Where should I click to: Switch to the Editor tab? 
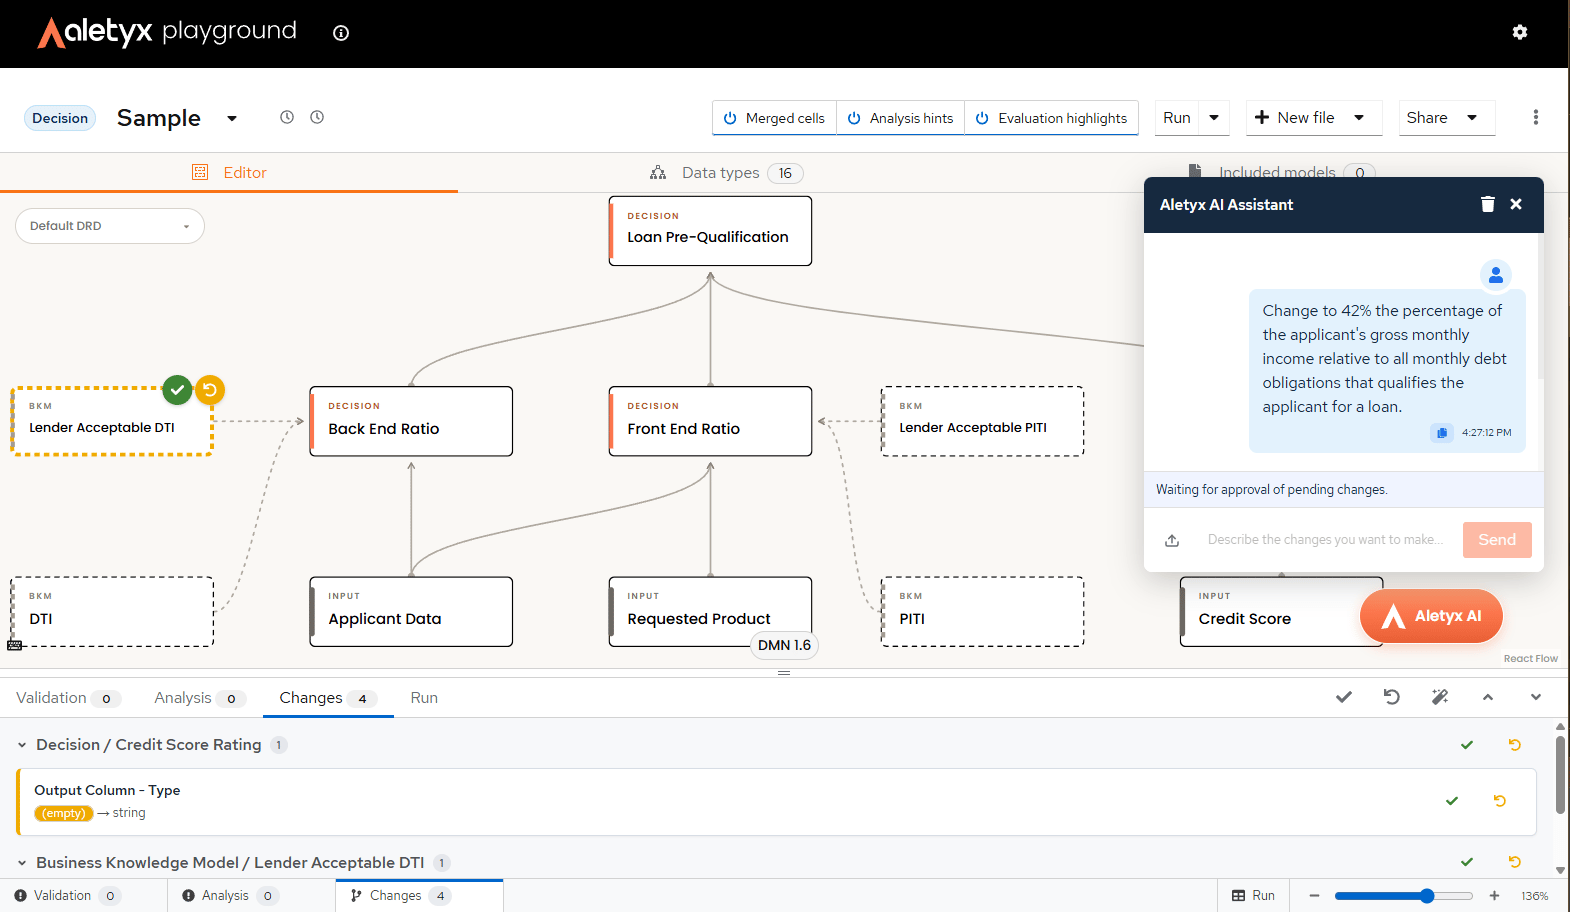point(229,172)
